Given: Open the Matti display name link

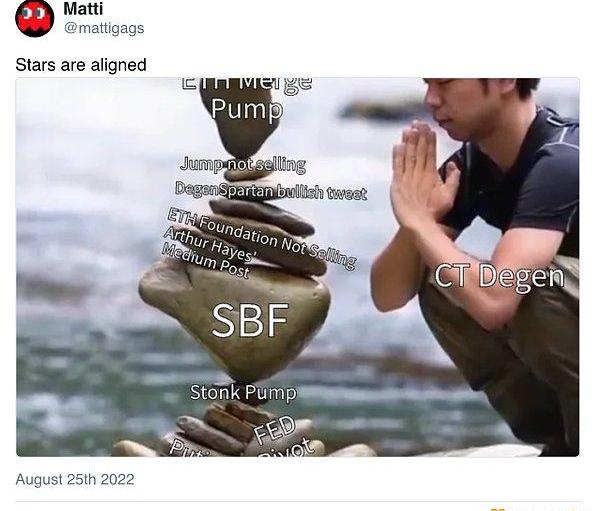Looking at the screenshot, I should pyautogui.click(x=83, y=9).
